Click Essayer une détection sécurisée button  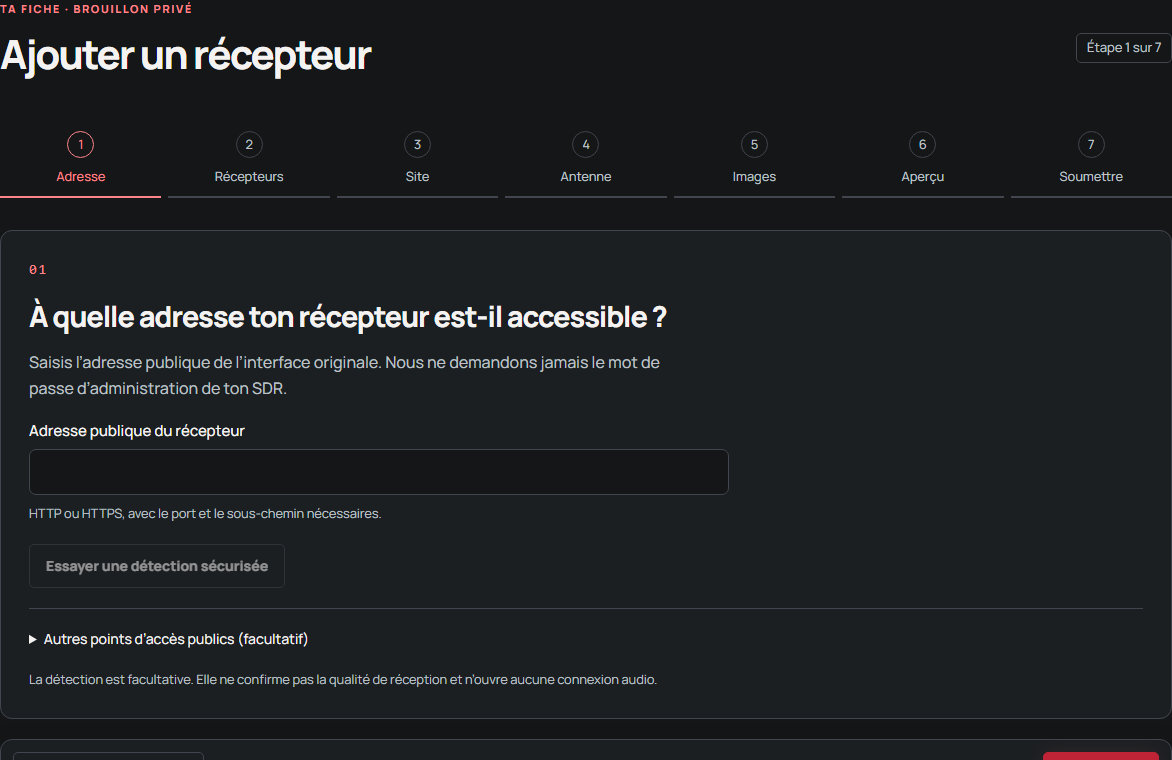click(x=157, y=566)
